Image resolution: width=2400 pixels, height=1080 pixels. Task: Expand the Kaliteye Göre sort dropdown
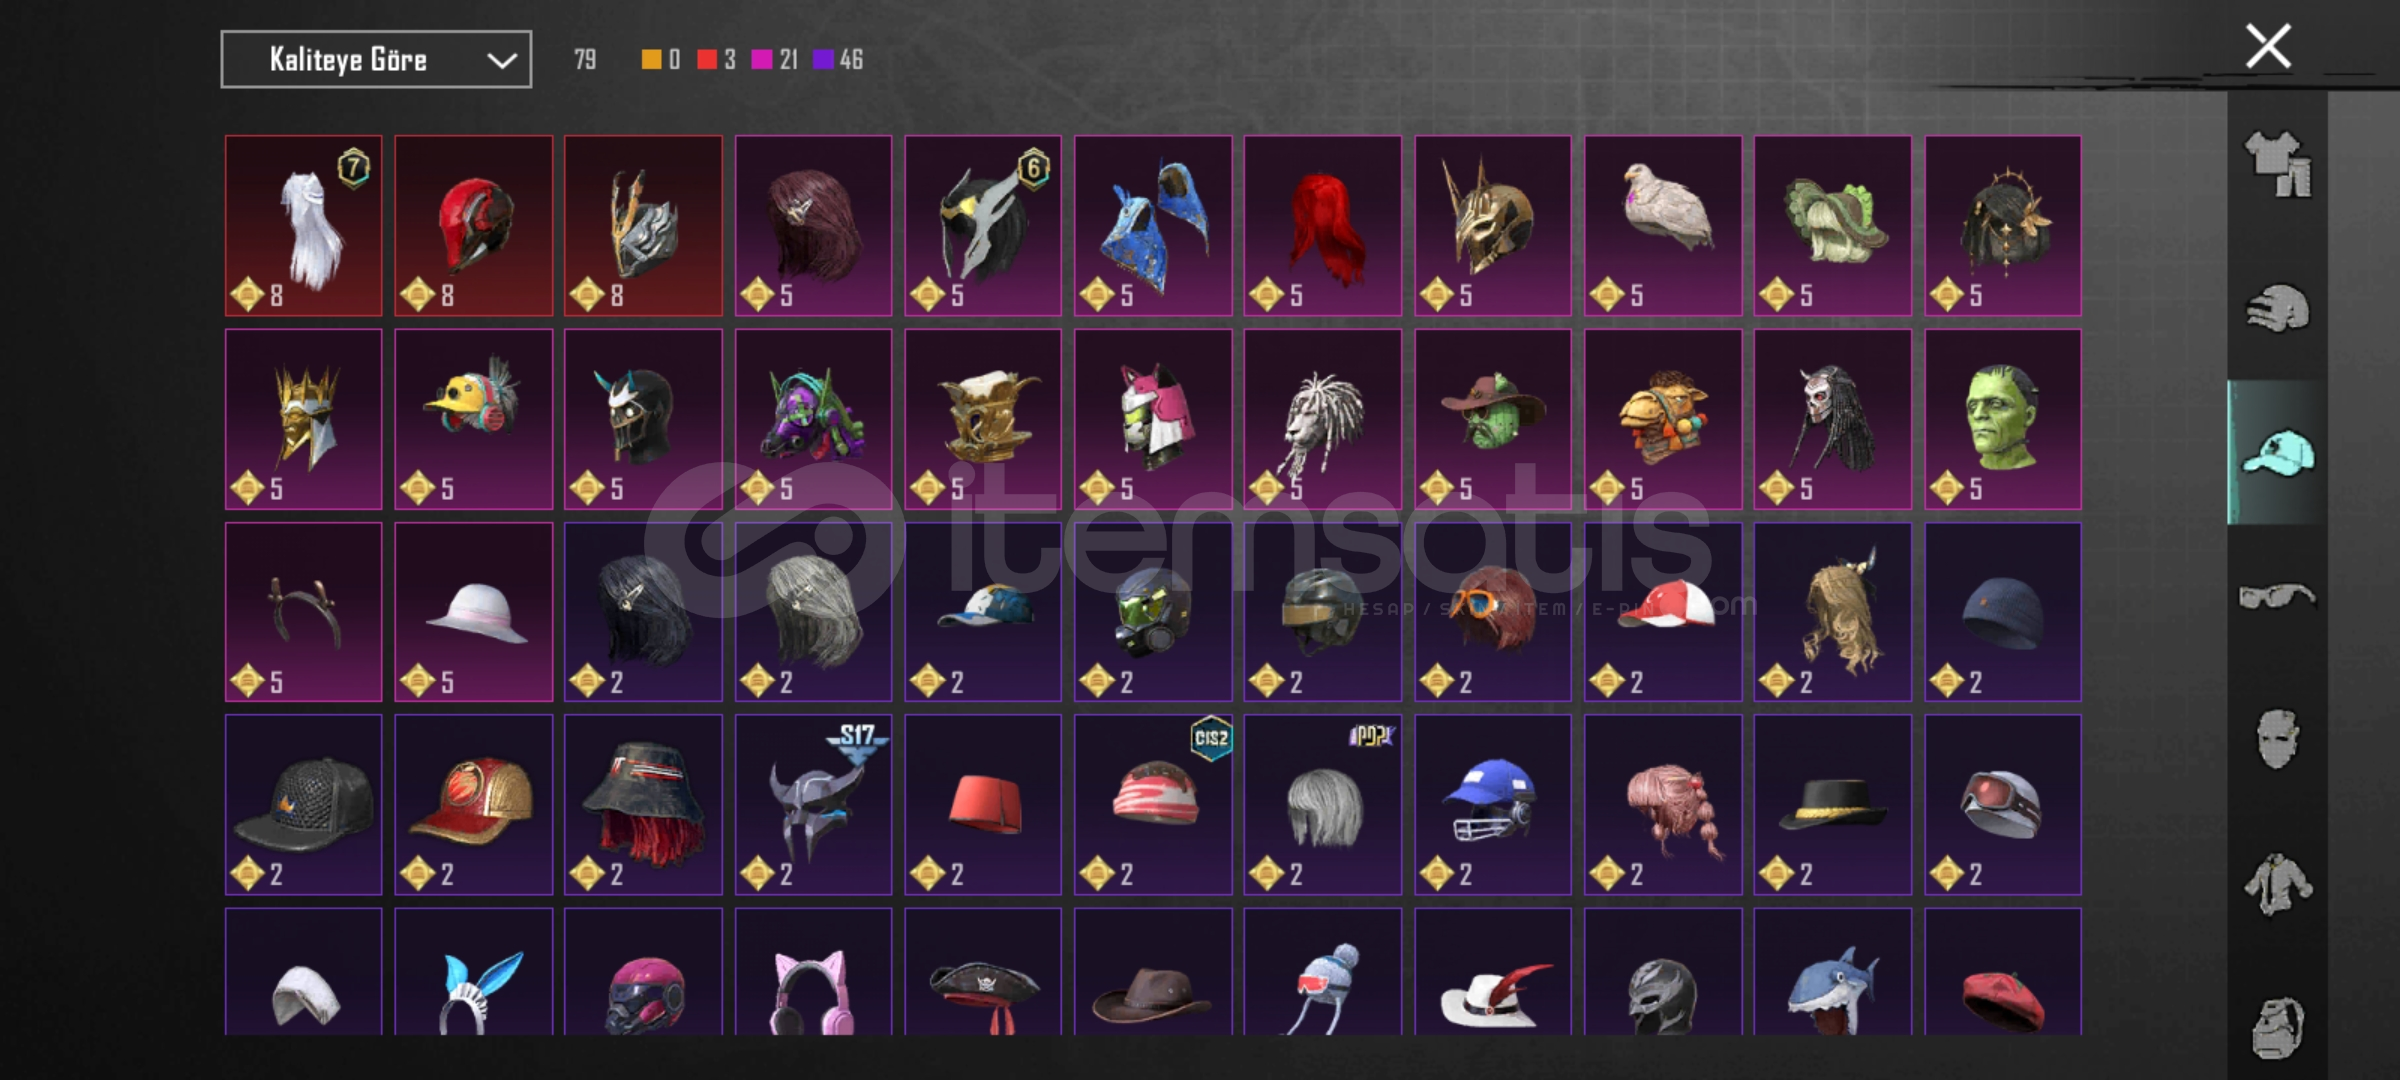[x=376, y=60]
